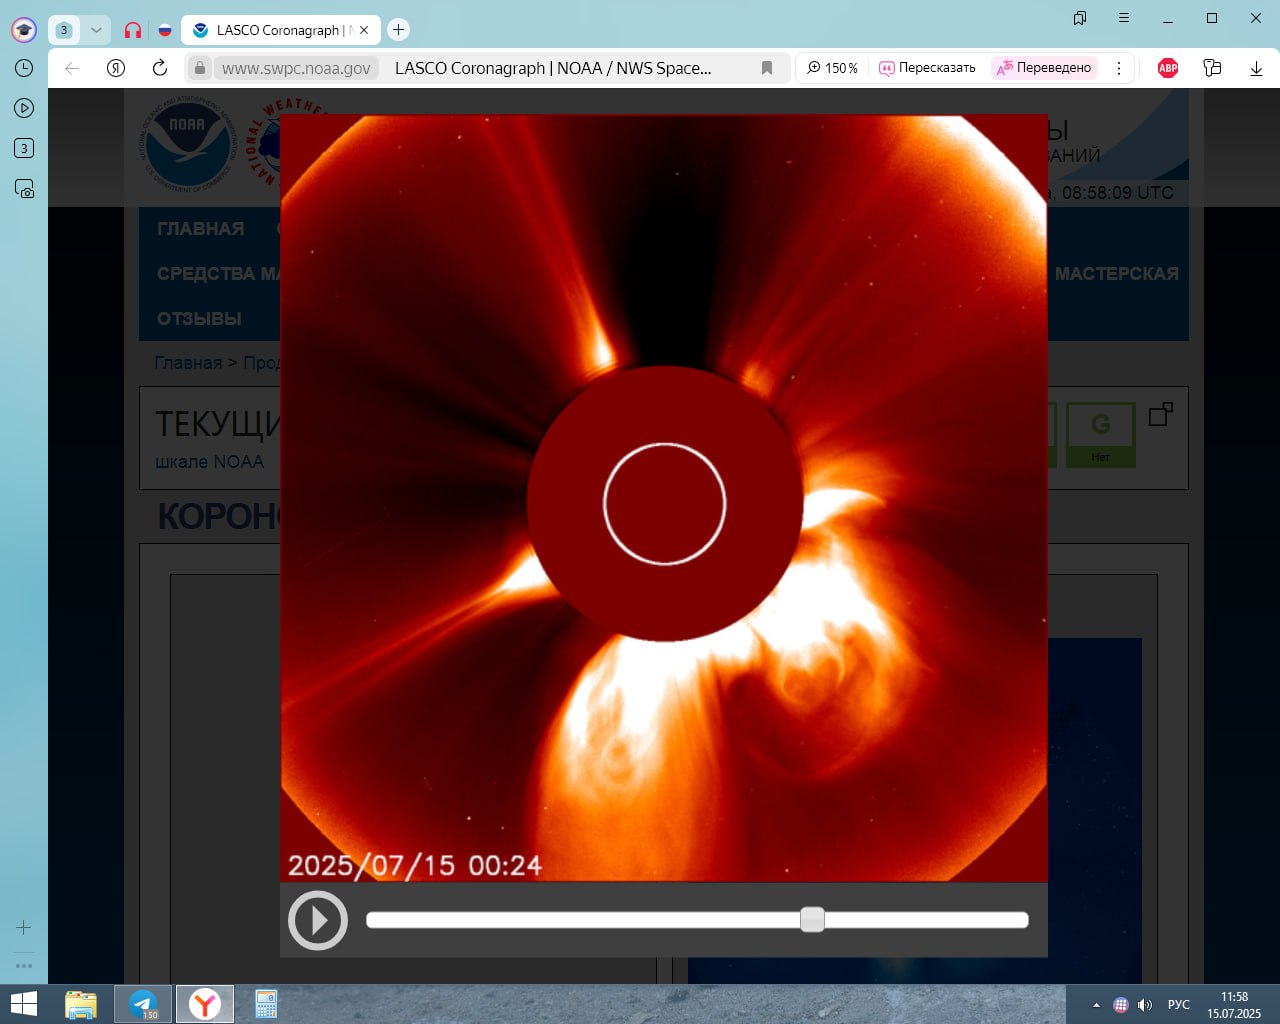Click the site padlock security icon
1280x1024 pixels.
tap(200, 68)
